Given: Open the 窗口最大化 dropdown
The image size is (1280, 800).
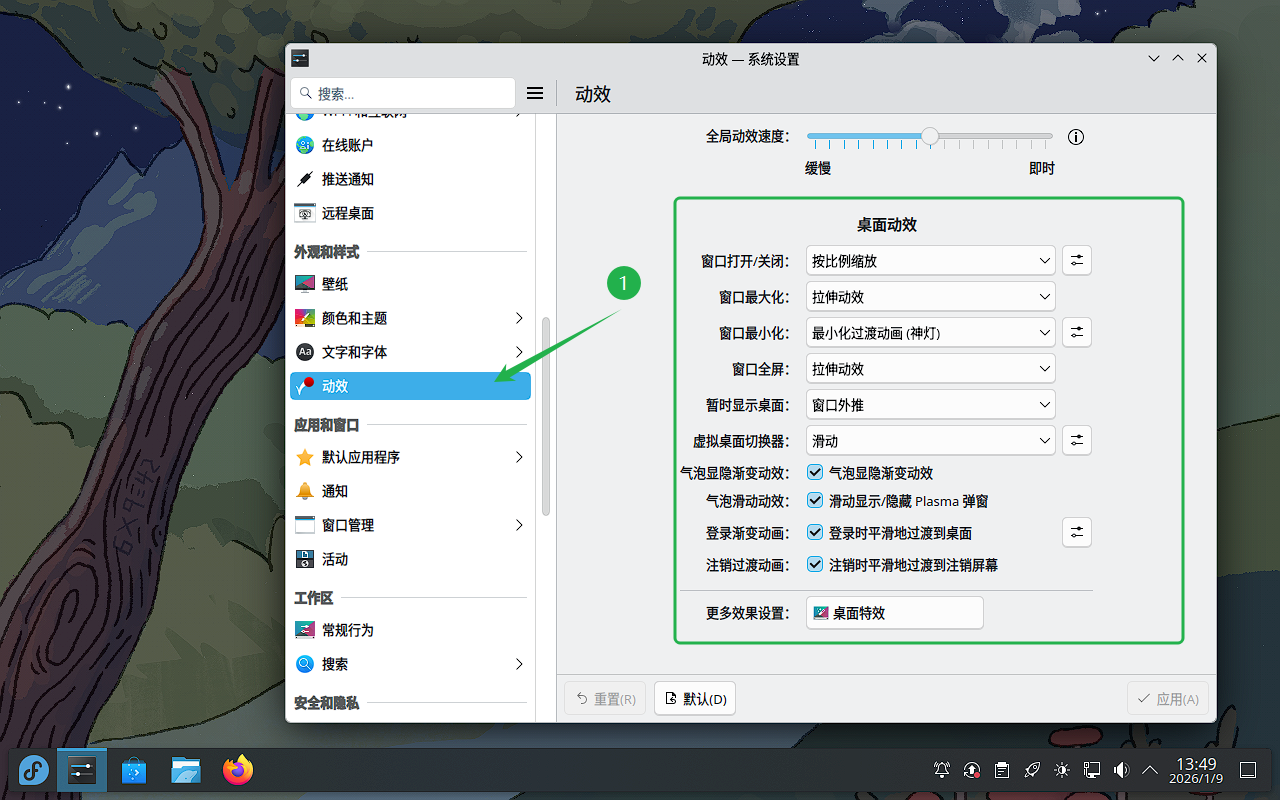Looking at the screenshot, I should click(x=930, y=297).
